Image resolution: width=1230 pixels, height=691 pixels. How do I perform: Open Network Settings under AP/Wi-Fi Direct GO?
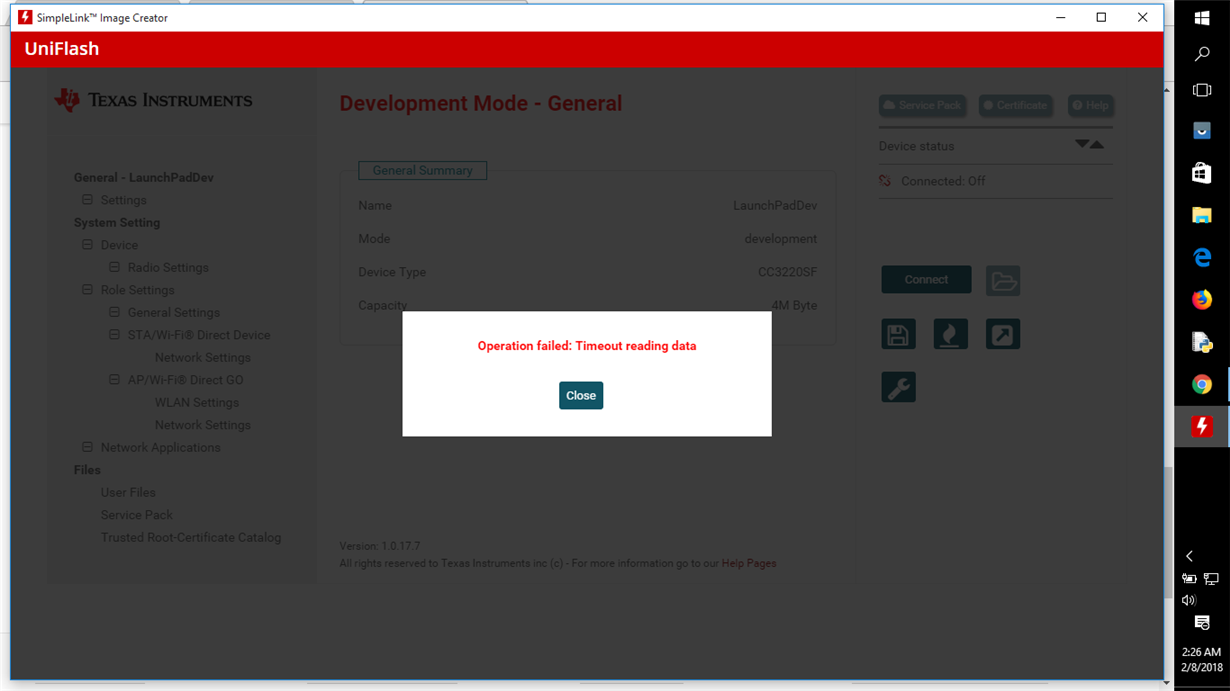(x=203, y=425)
